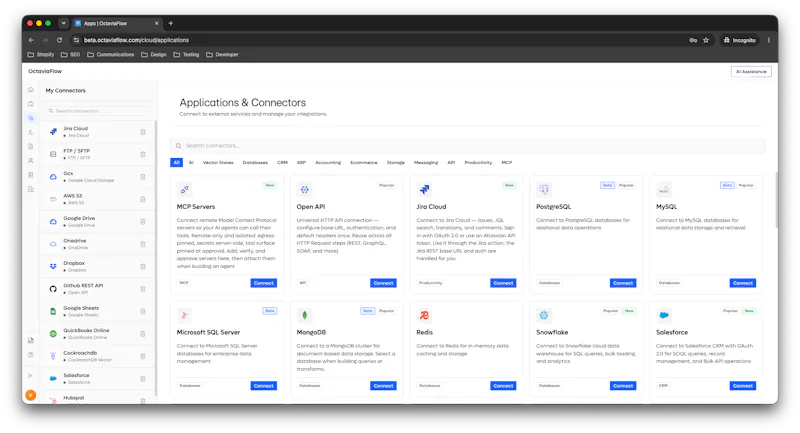Connect the MCP Servers application
Screen dimensions: 800x433
pos(264,283)
